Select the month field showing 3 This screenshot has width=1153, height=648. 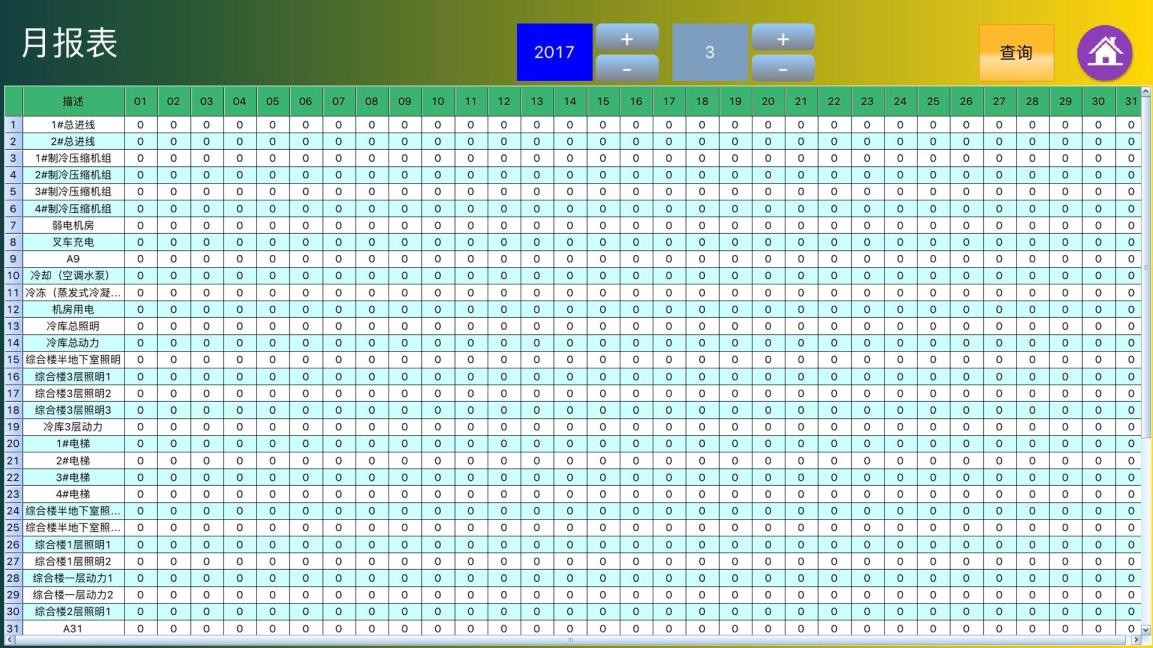(710, 52)
